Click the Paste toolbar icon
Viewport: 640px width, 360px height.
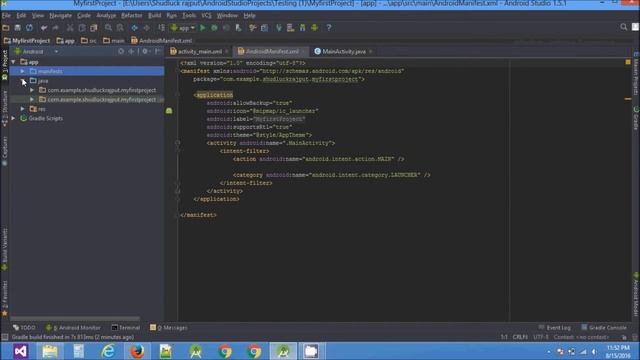[93, 28]
